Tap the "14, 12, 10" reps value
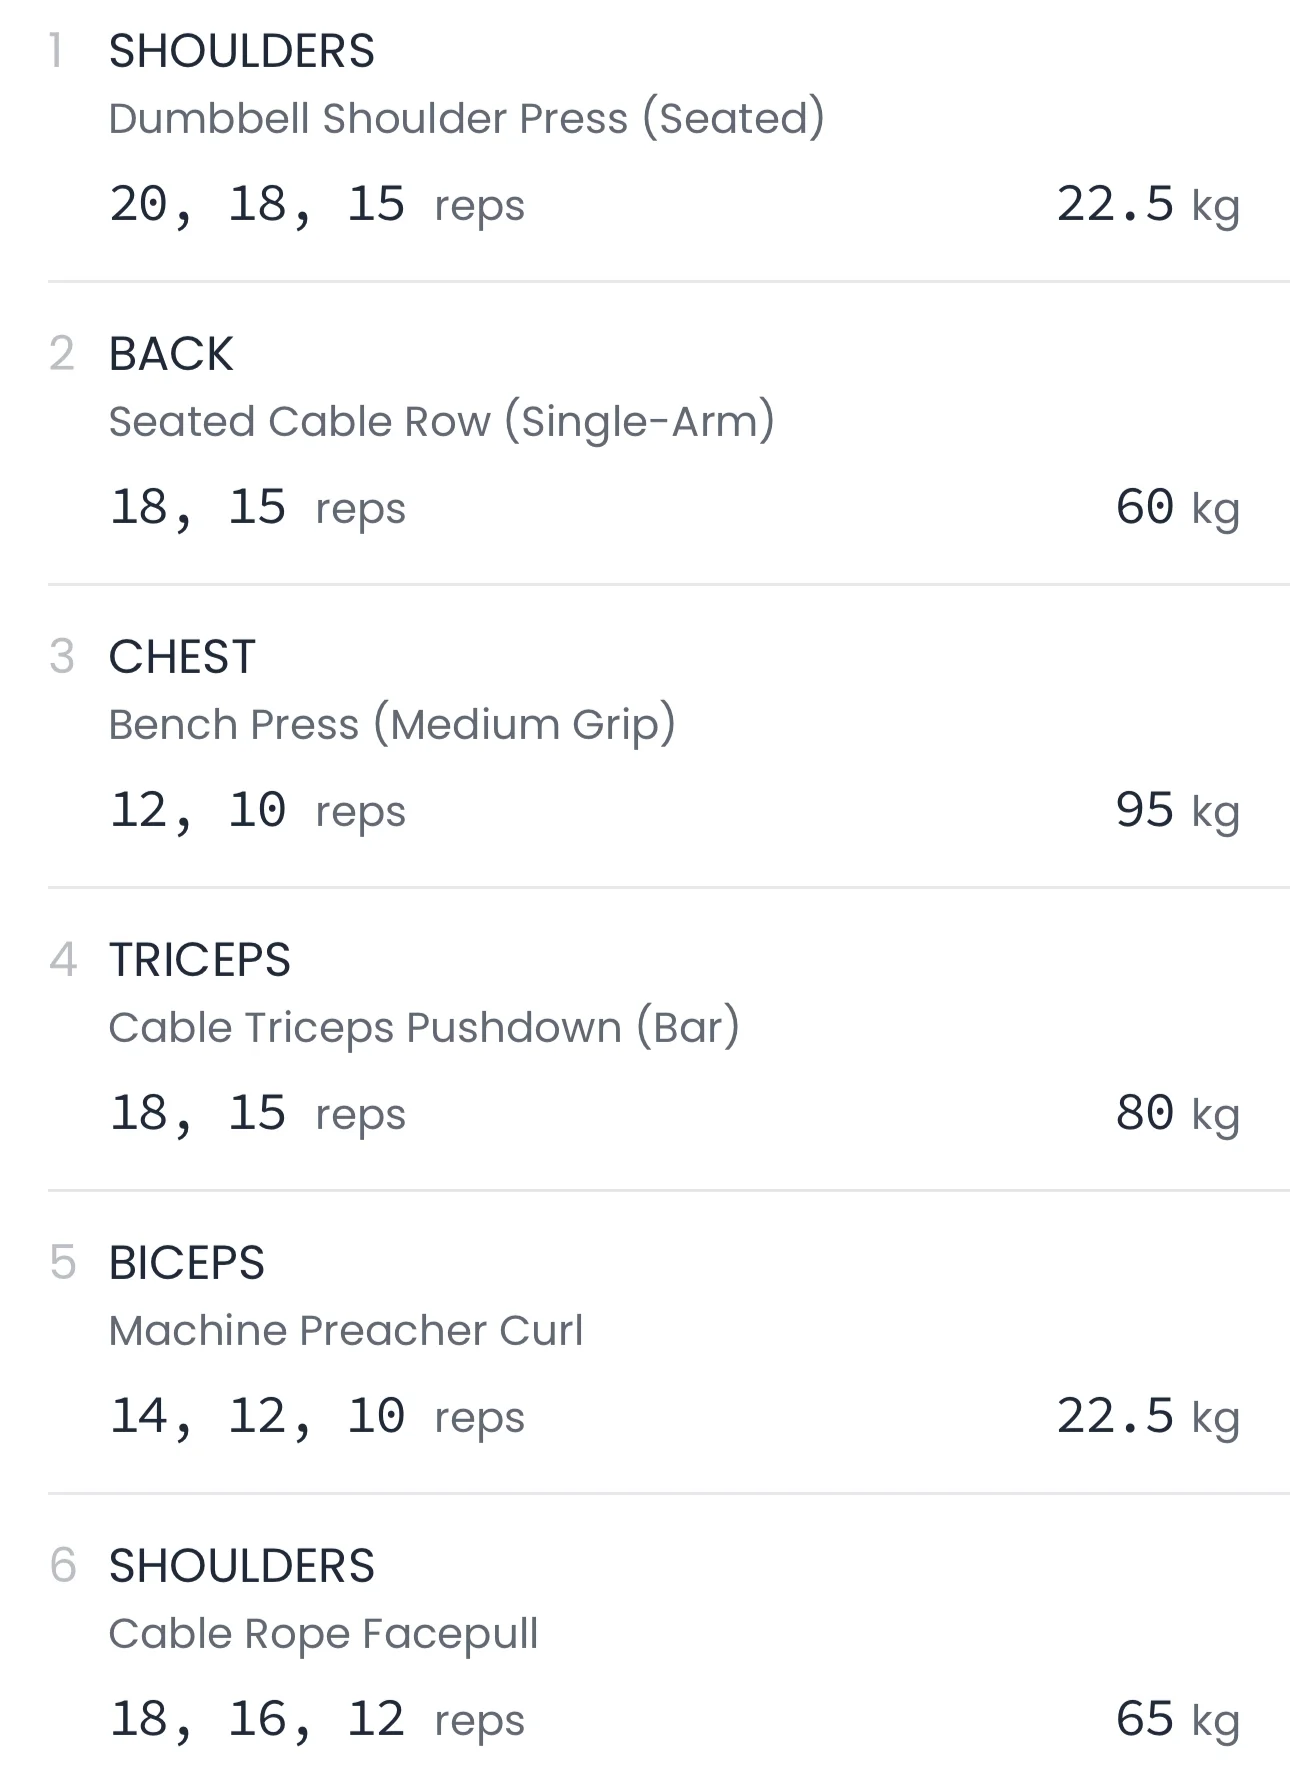Screen dimensions: 1290x1768 click(257, 1417)
